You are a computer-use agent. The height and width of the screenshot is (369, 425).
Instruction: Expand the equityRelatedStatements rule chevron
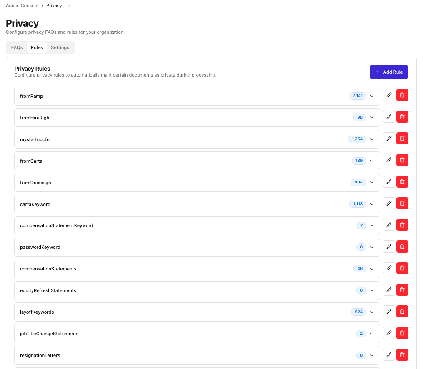point(372,291)
